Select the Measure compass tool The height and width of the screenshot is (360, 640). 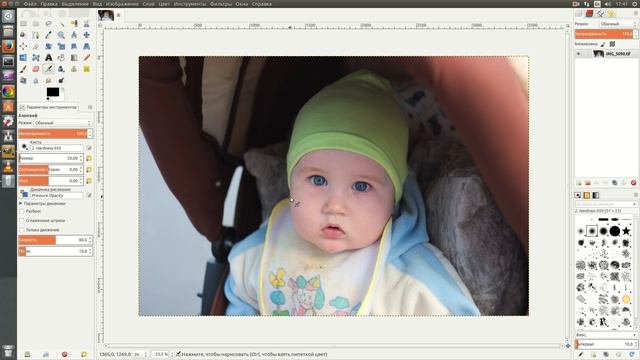click(x=74, y=36)
